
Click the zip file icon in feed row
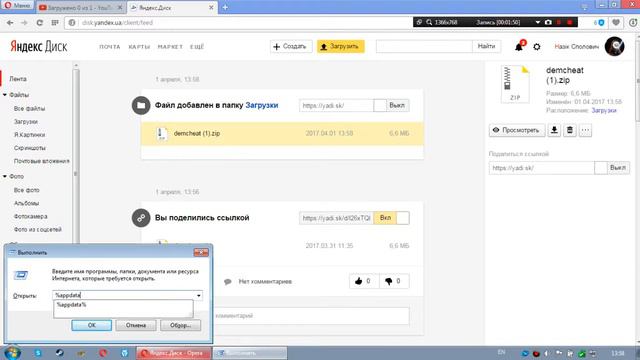(x=162, y=133)
